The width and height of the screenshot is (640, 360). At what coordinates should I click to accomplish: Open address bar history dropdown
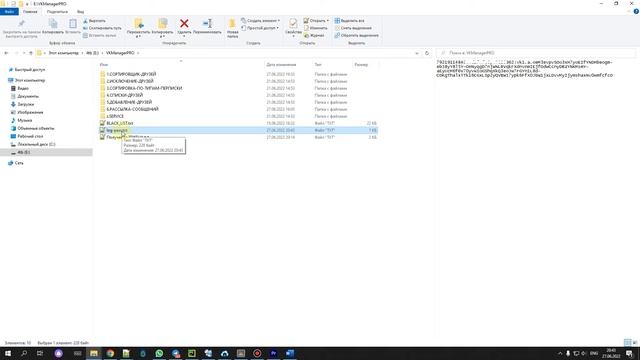[417, 53]
